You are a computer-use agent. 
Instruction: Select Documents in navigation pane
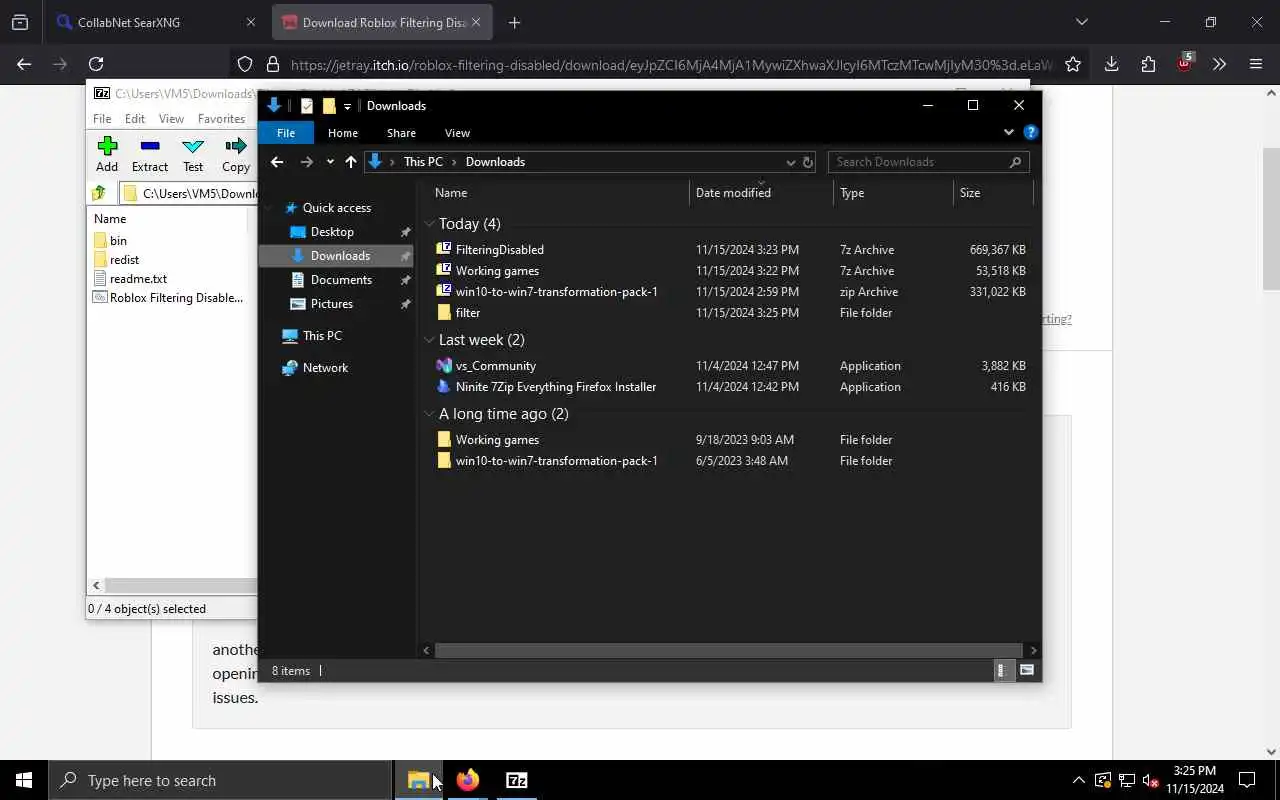coord(341,280)
